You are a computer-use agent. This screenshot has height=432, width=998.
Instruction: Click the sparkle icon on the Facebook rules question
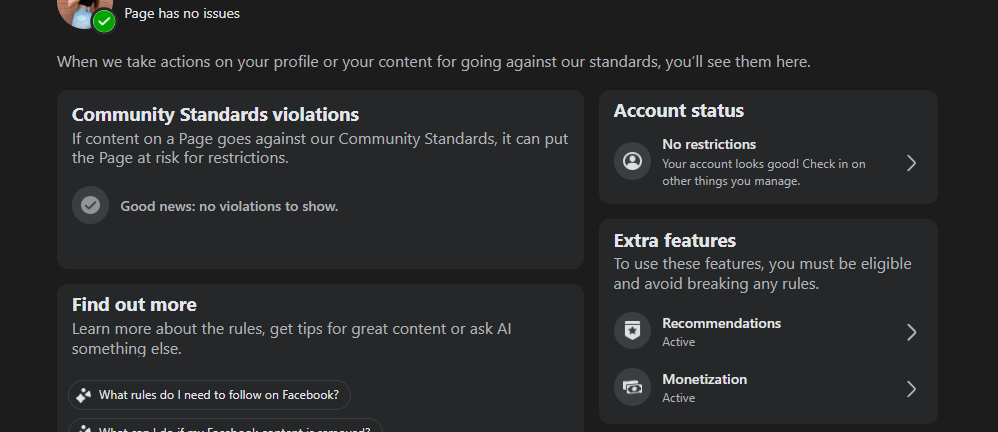click(84, 395)
